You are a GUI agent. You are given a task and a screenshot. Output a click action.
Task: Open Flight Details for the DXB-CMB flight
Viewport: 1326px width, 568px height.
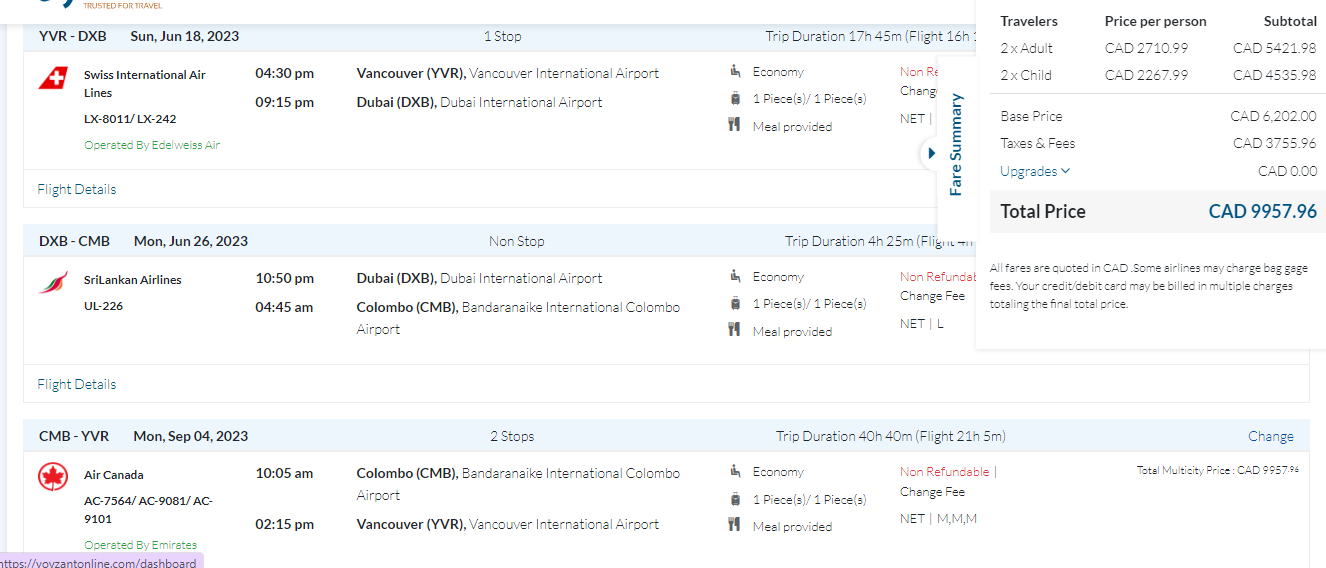click(x=77, y=384)
